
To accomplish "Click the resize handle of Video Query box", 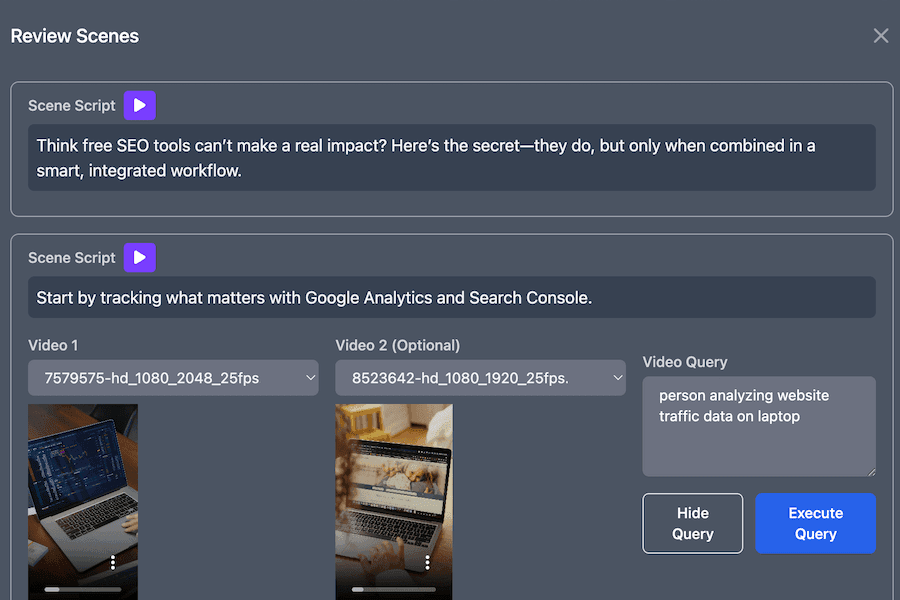I will (870, 471).
